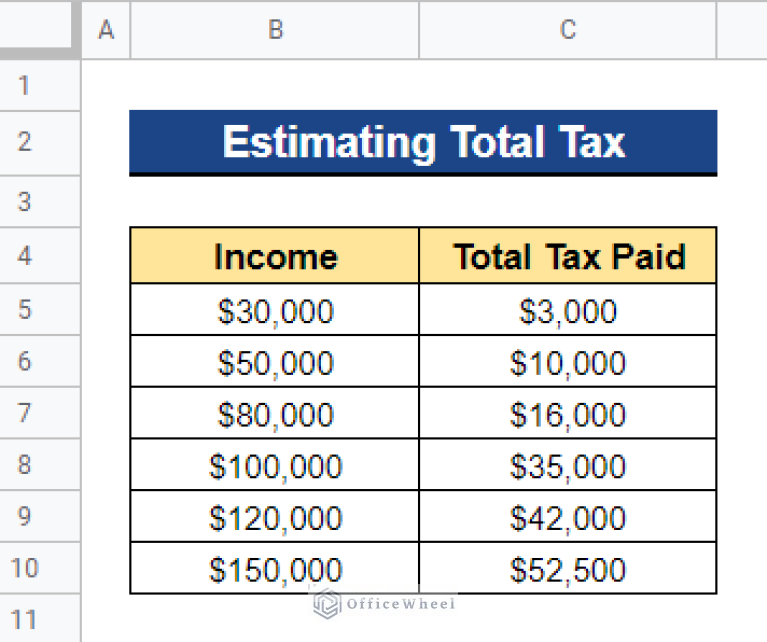The width and height of the screenshot is (767, 642).
Task: Click the Estimating Total Tax title cell
Action: 423,142
